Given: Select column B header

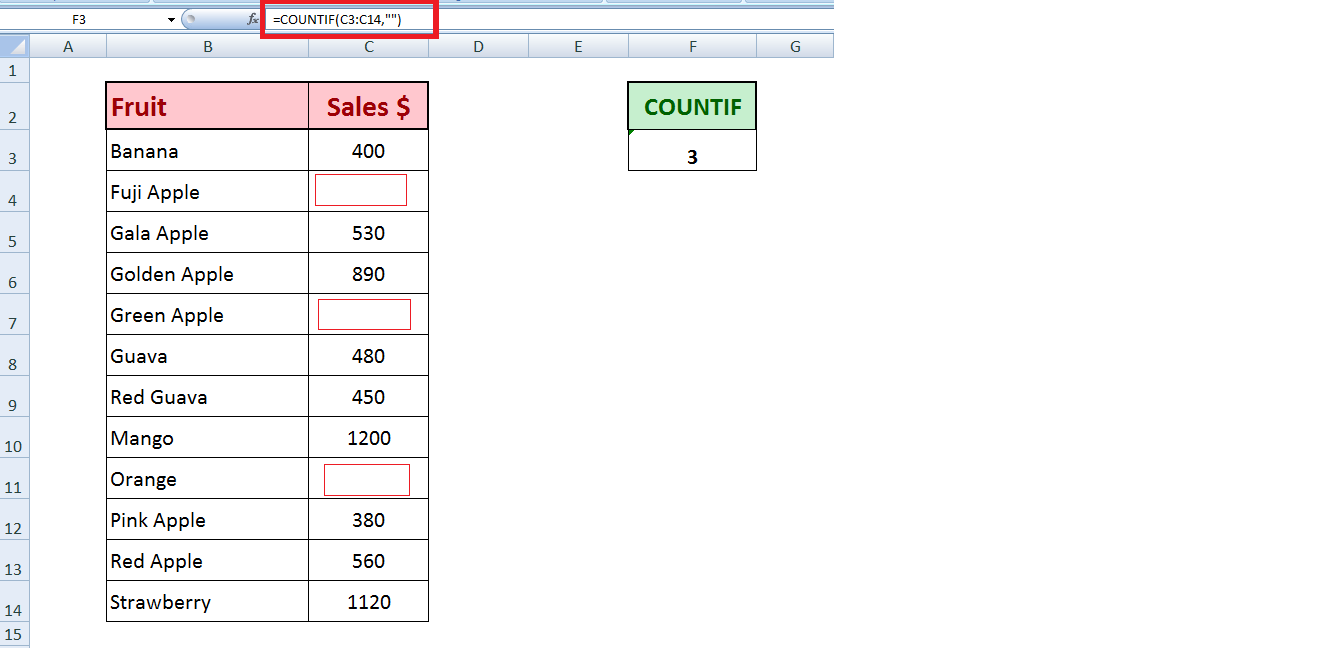Looking at the screenshot, I should tap(207, 46).
